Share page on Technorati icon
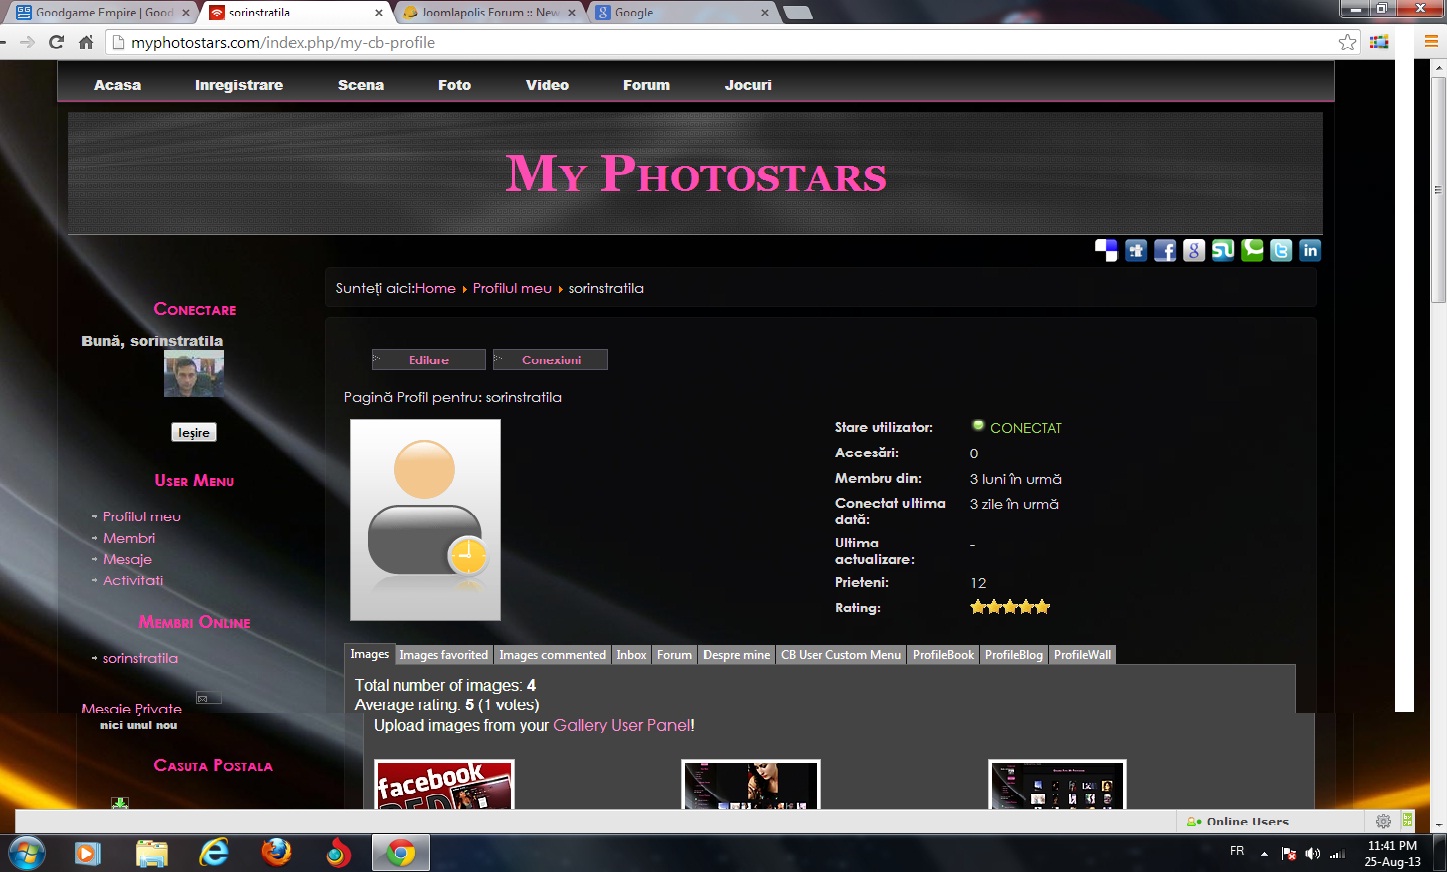This screenshot has width=1447, height=872. coord(1252,251)
